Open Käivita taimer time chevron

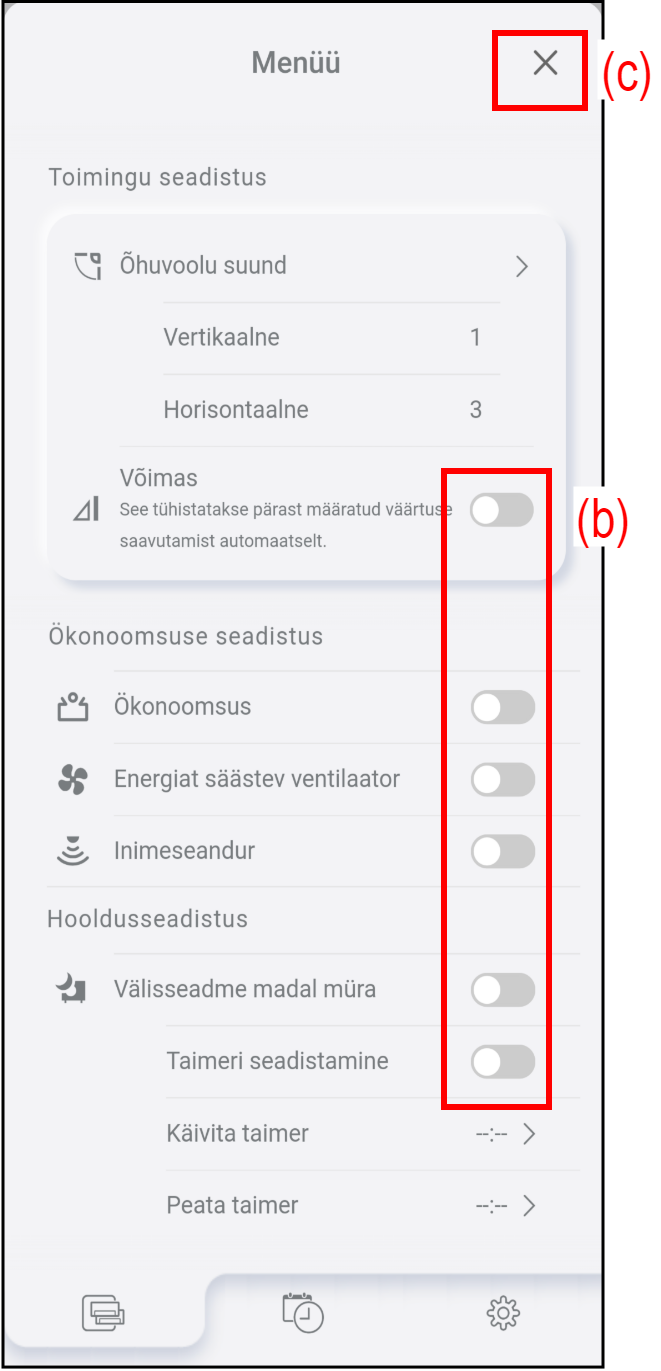tap(529, 1134)
